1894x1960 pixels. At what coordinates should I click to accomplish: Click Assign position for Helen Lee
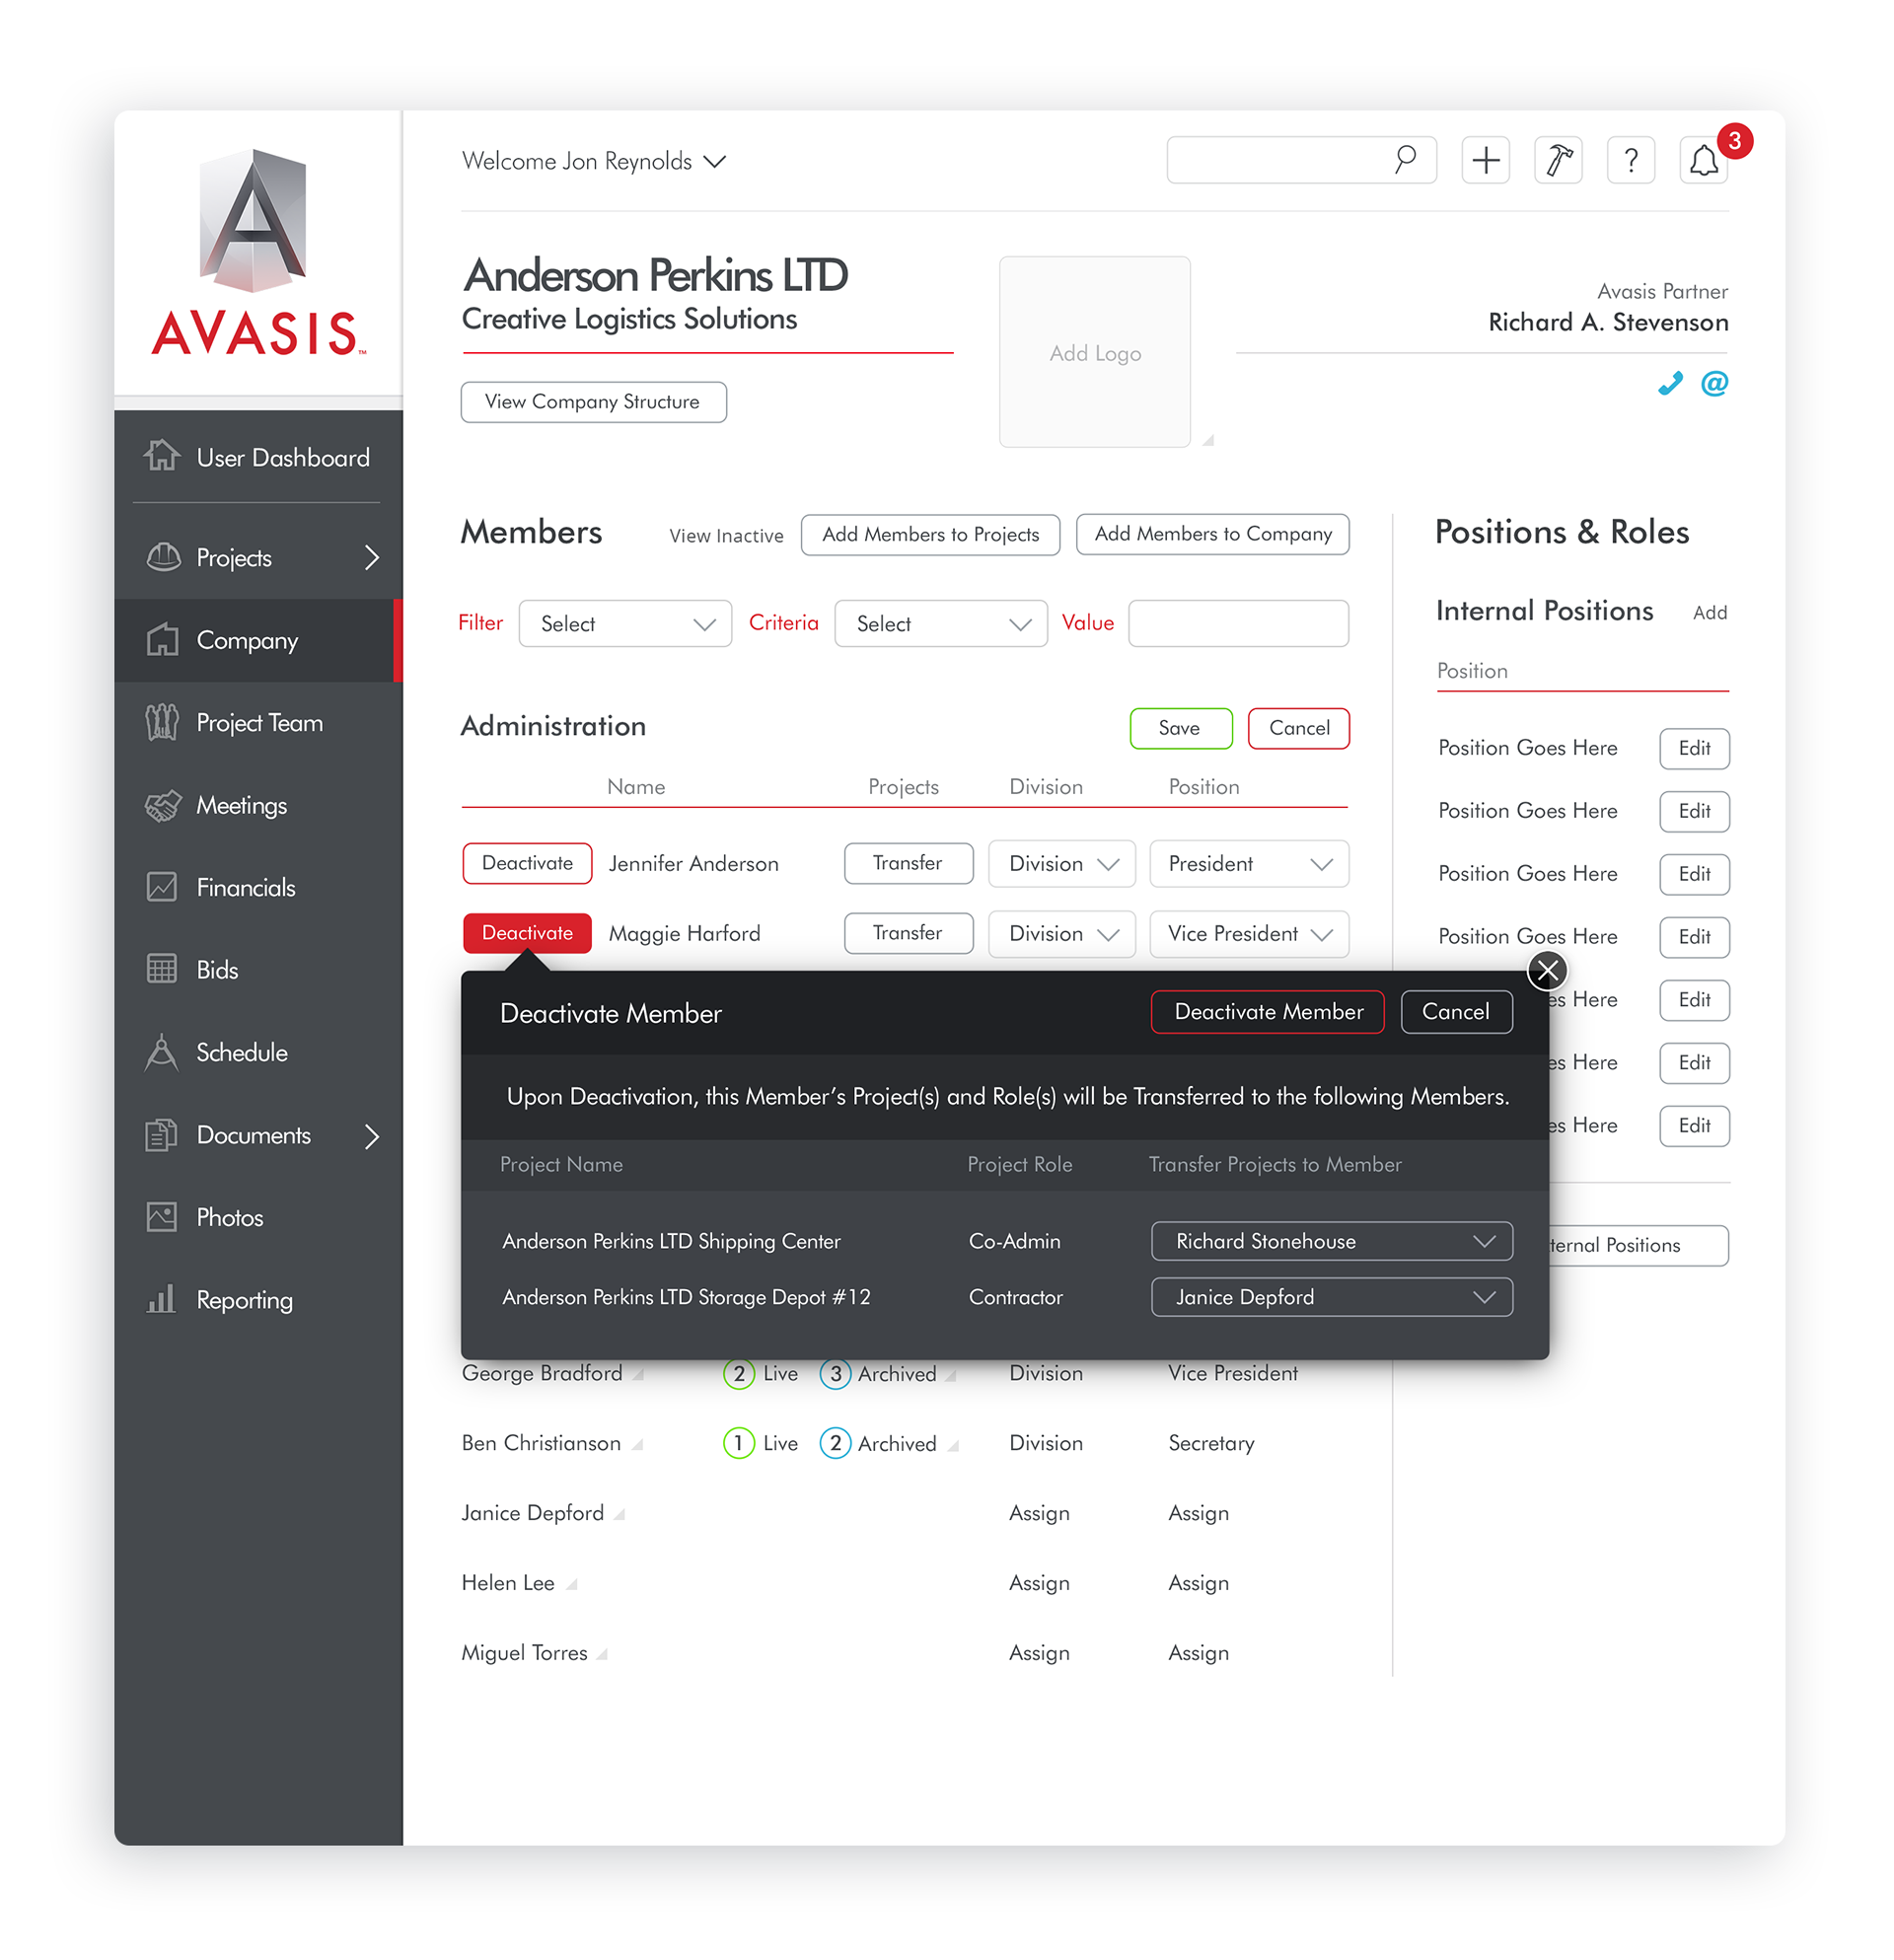point(1198,1583)
